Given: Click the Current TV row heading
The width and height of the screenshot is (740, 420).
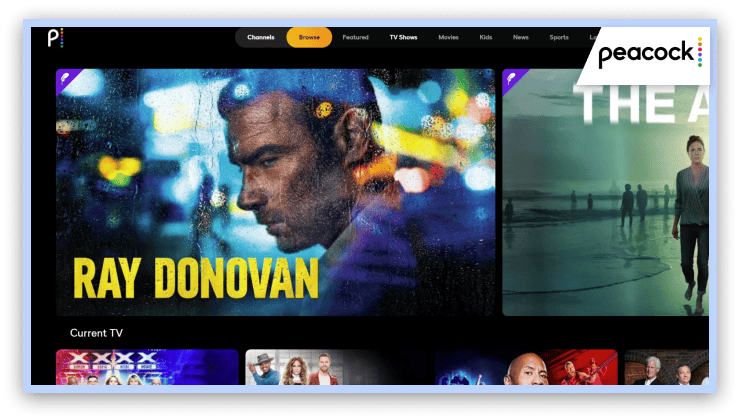Looking at the screenshot, I should 96,333.
